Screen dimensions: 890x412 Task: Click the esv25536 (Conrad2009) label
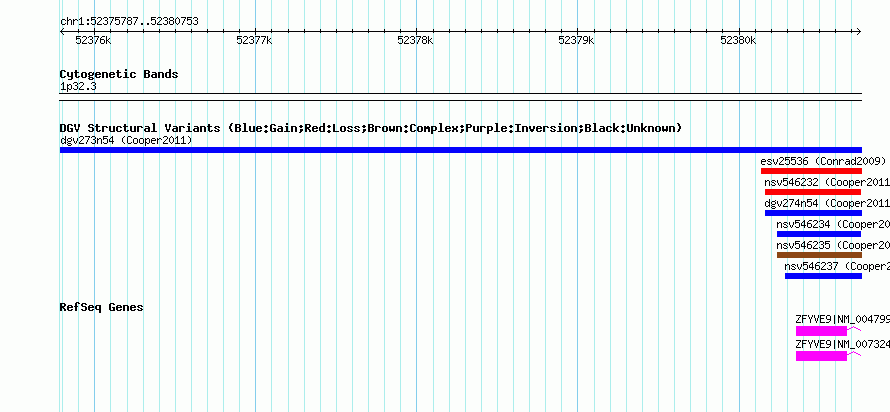[x=823, y=161]
